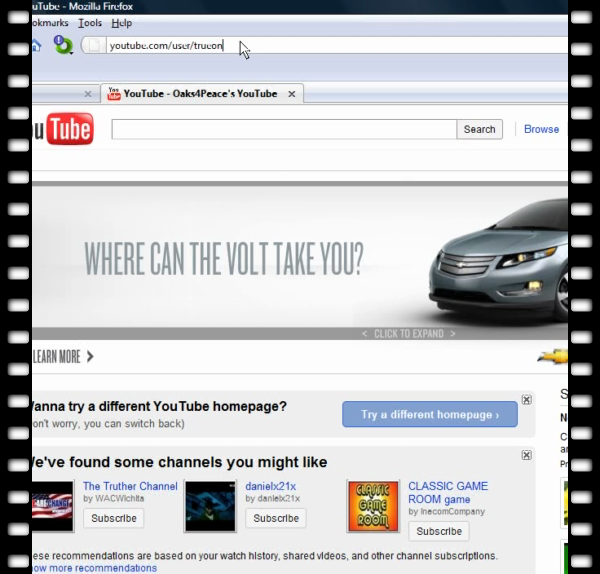Open the Classic Game Room channel thumbnail
The width and height of the screenshot is (600, 574).
pos(372,506)
